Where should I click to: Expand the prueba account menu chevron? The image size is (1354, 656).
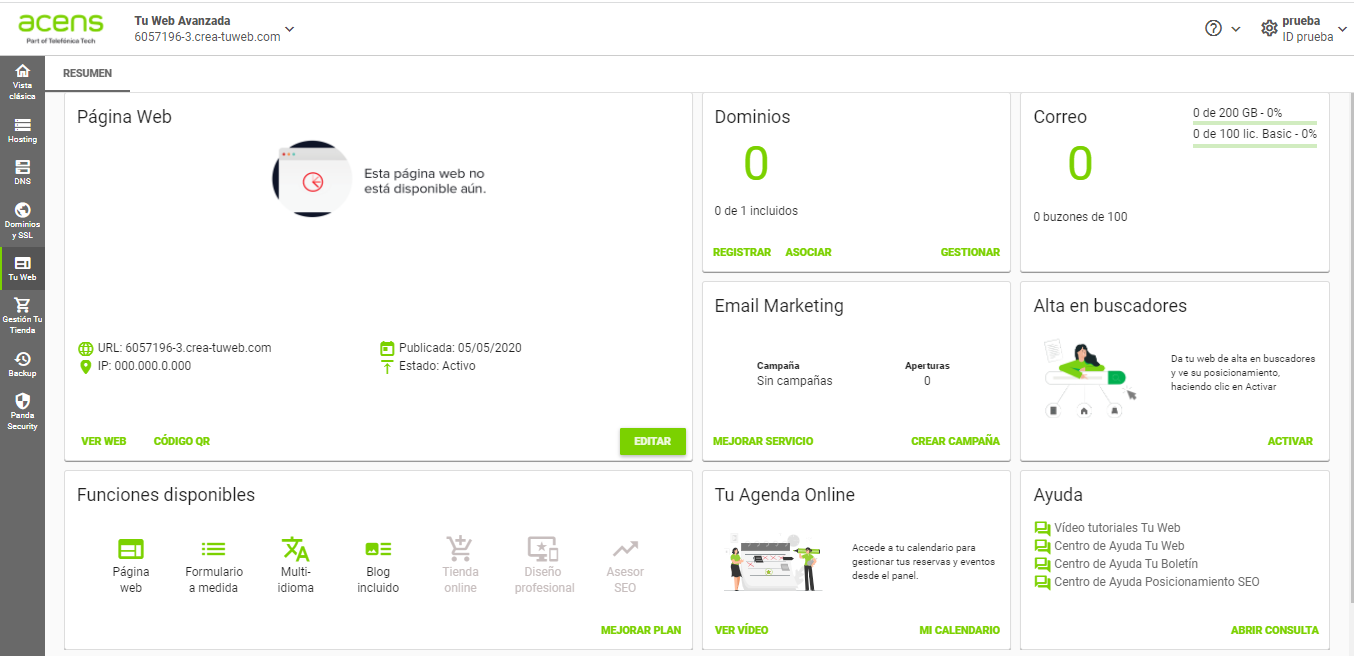point(1343,29)
